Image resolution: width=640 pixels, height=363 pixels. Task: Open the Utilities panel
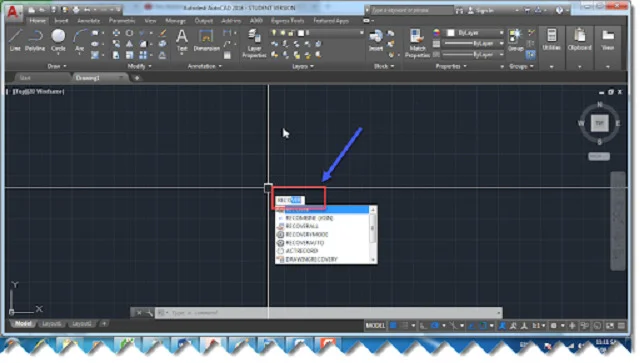tap(552, 40)
